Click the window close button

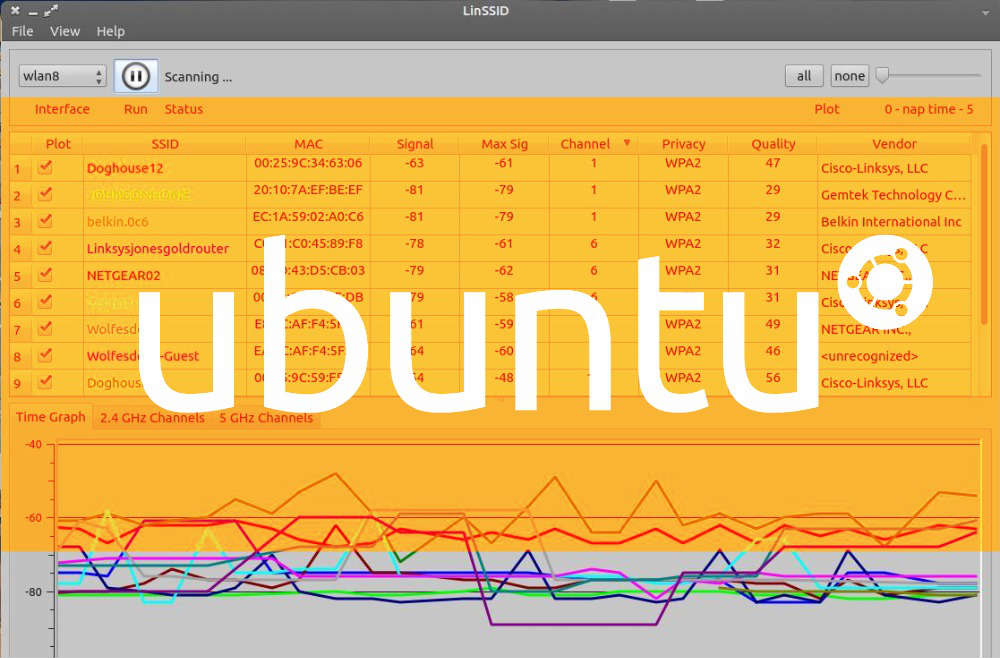[15, 10]
